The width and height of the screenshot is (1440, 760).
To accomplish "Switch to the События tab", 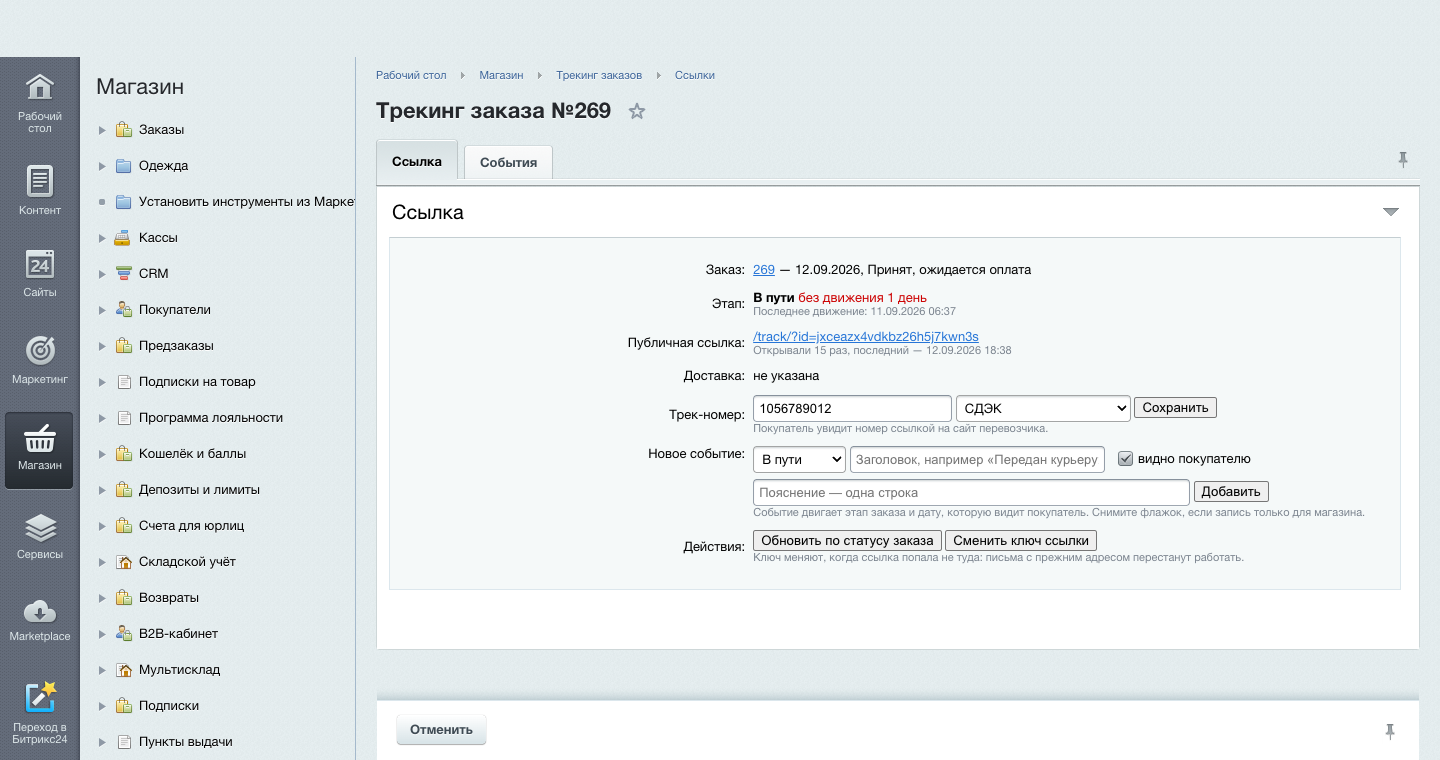I will pyautogui.click(x=508, y=163).
